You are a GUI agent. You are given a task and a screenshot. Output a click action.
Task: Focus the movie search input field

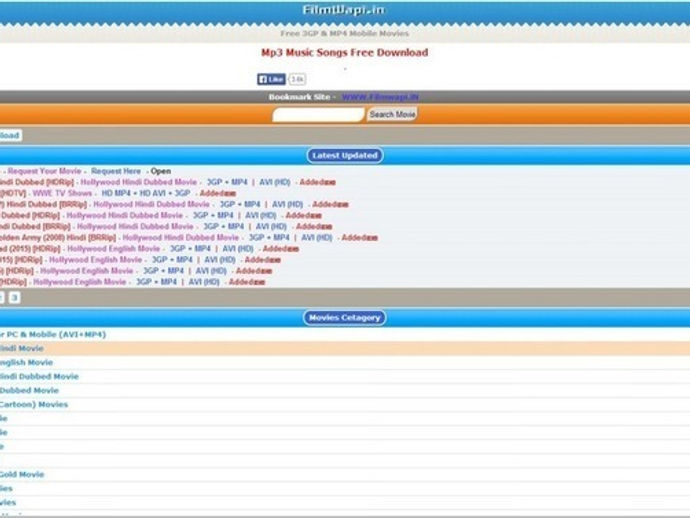319,115
